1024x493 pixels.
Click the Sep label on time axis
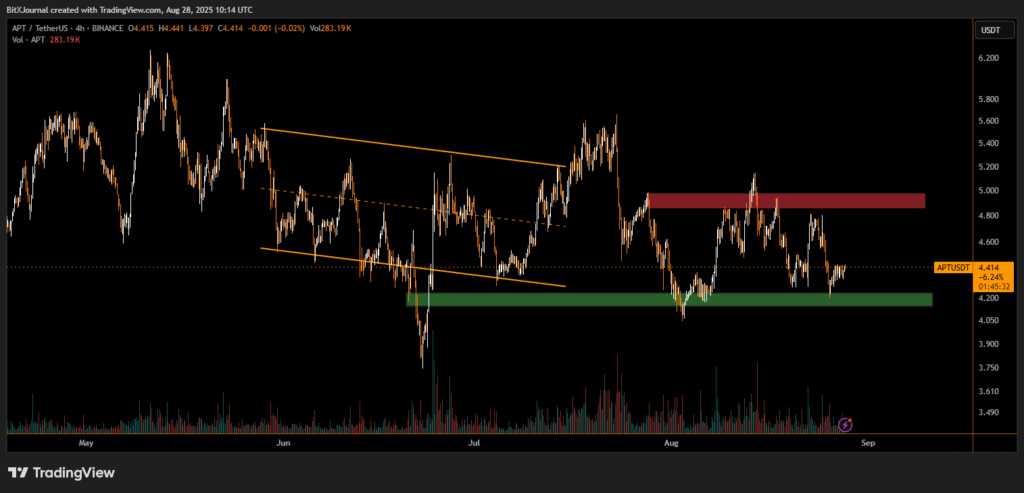click(868, 441)
